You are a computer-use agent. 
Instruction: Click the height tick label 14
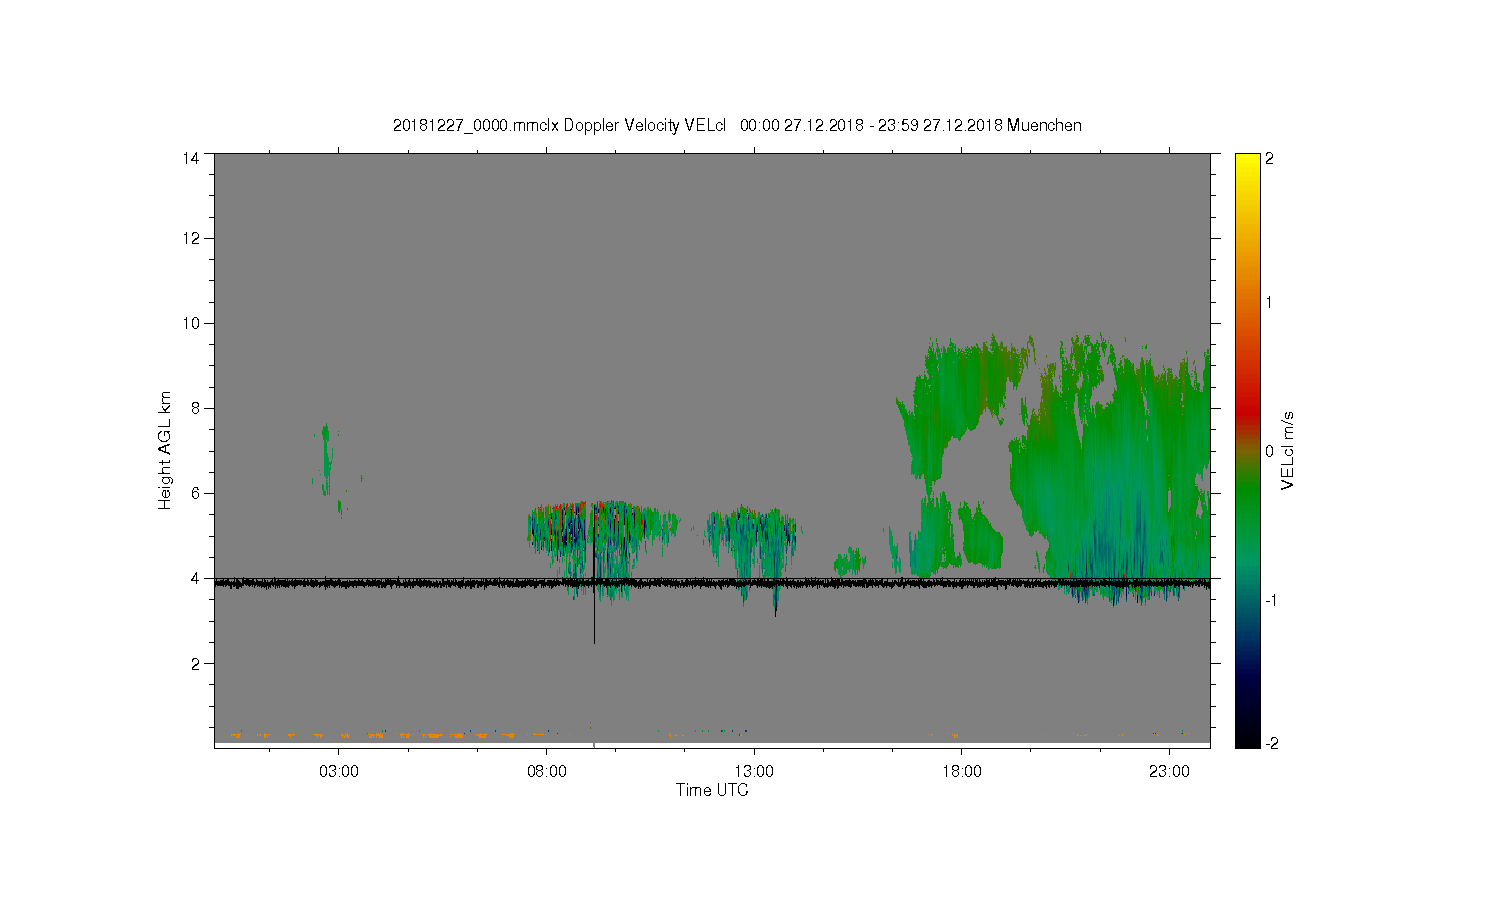[191, 158]
